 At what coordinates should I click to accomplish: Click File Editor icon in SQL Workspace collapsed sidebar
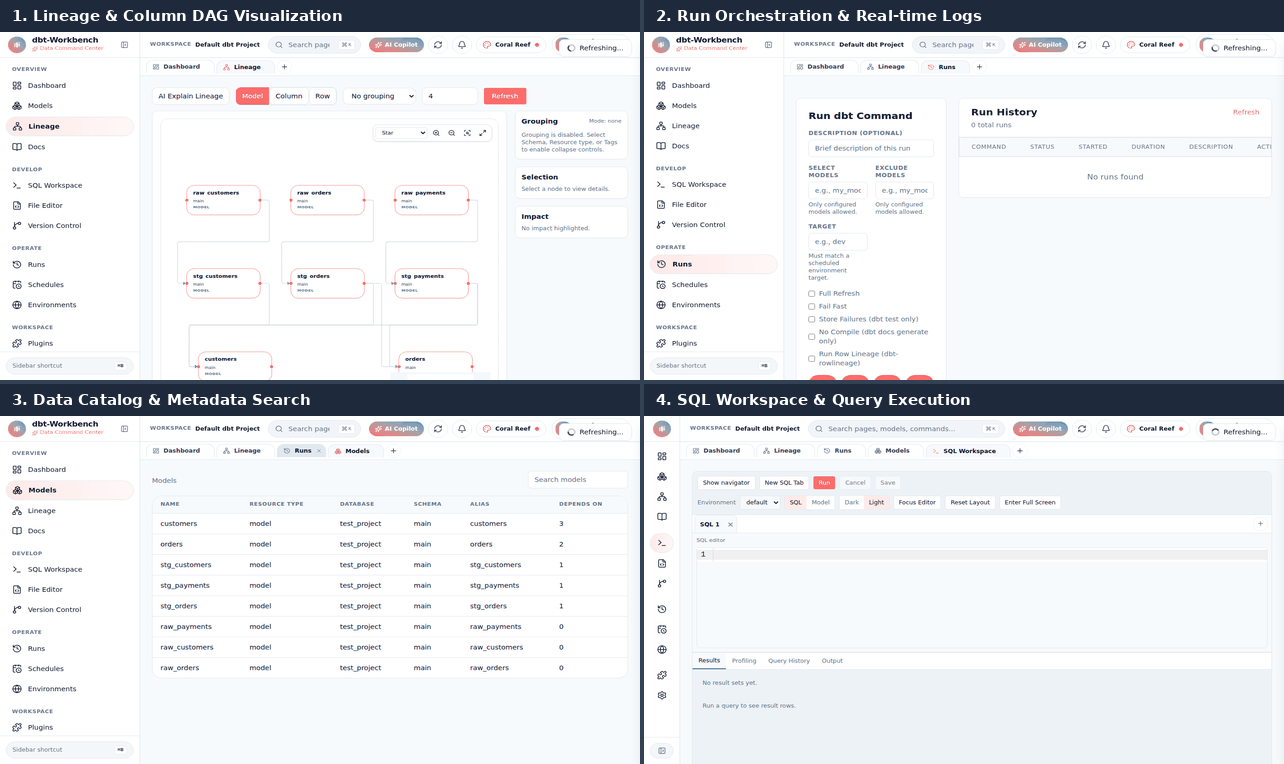[x=662, y=563]
